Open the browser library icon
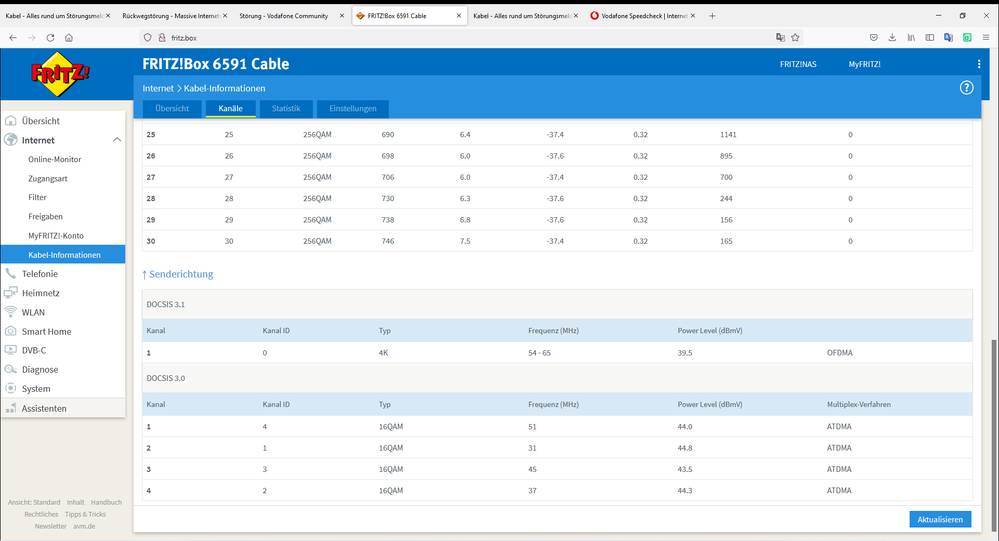The height and width of the screenshot is (541, 999). 911,38
